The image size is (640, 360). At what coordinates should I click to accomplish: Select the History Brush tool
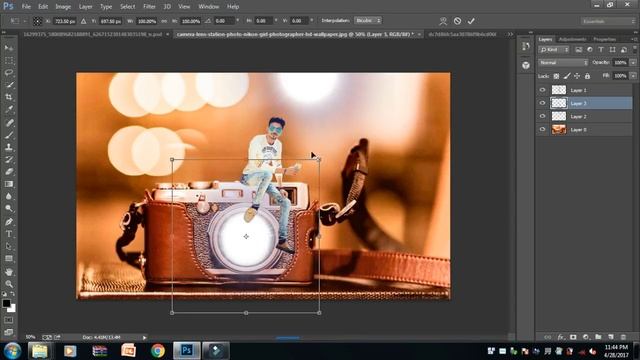click(9, 159)
